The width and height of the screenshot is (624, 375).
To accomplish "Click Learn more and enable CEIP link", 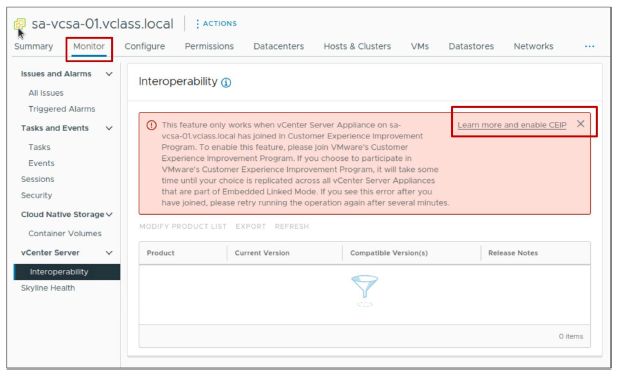I will [x=512, y=125].
